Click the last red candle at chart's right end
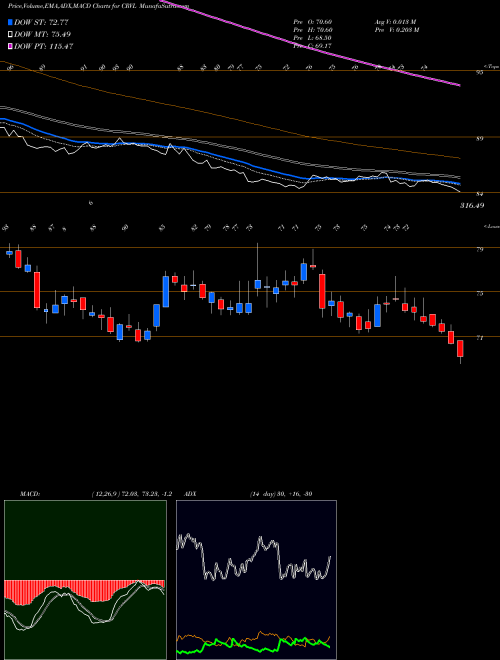 (x=460, y=349)
